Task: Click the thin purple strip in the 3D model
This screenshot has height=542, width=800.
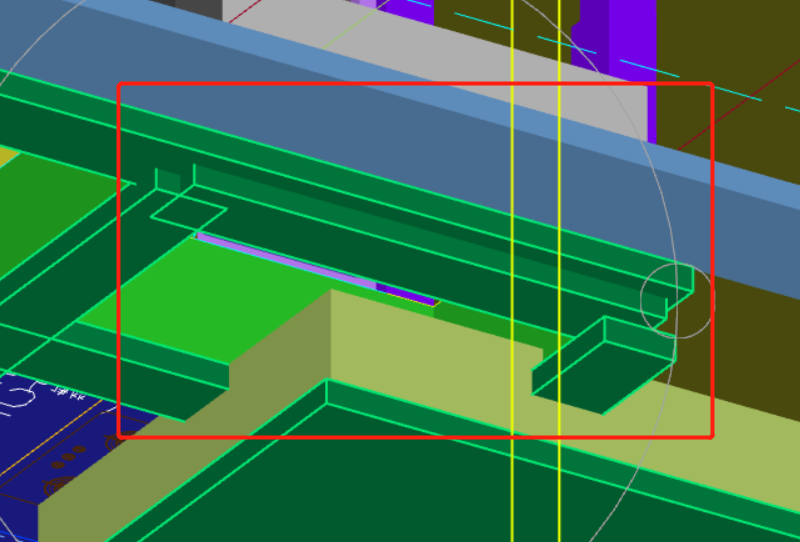Action: click(x=315, y=269)
